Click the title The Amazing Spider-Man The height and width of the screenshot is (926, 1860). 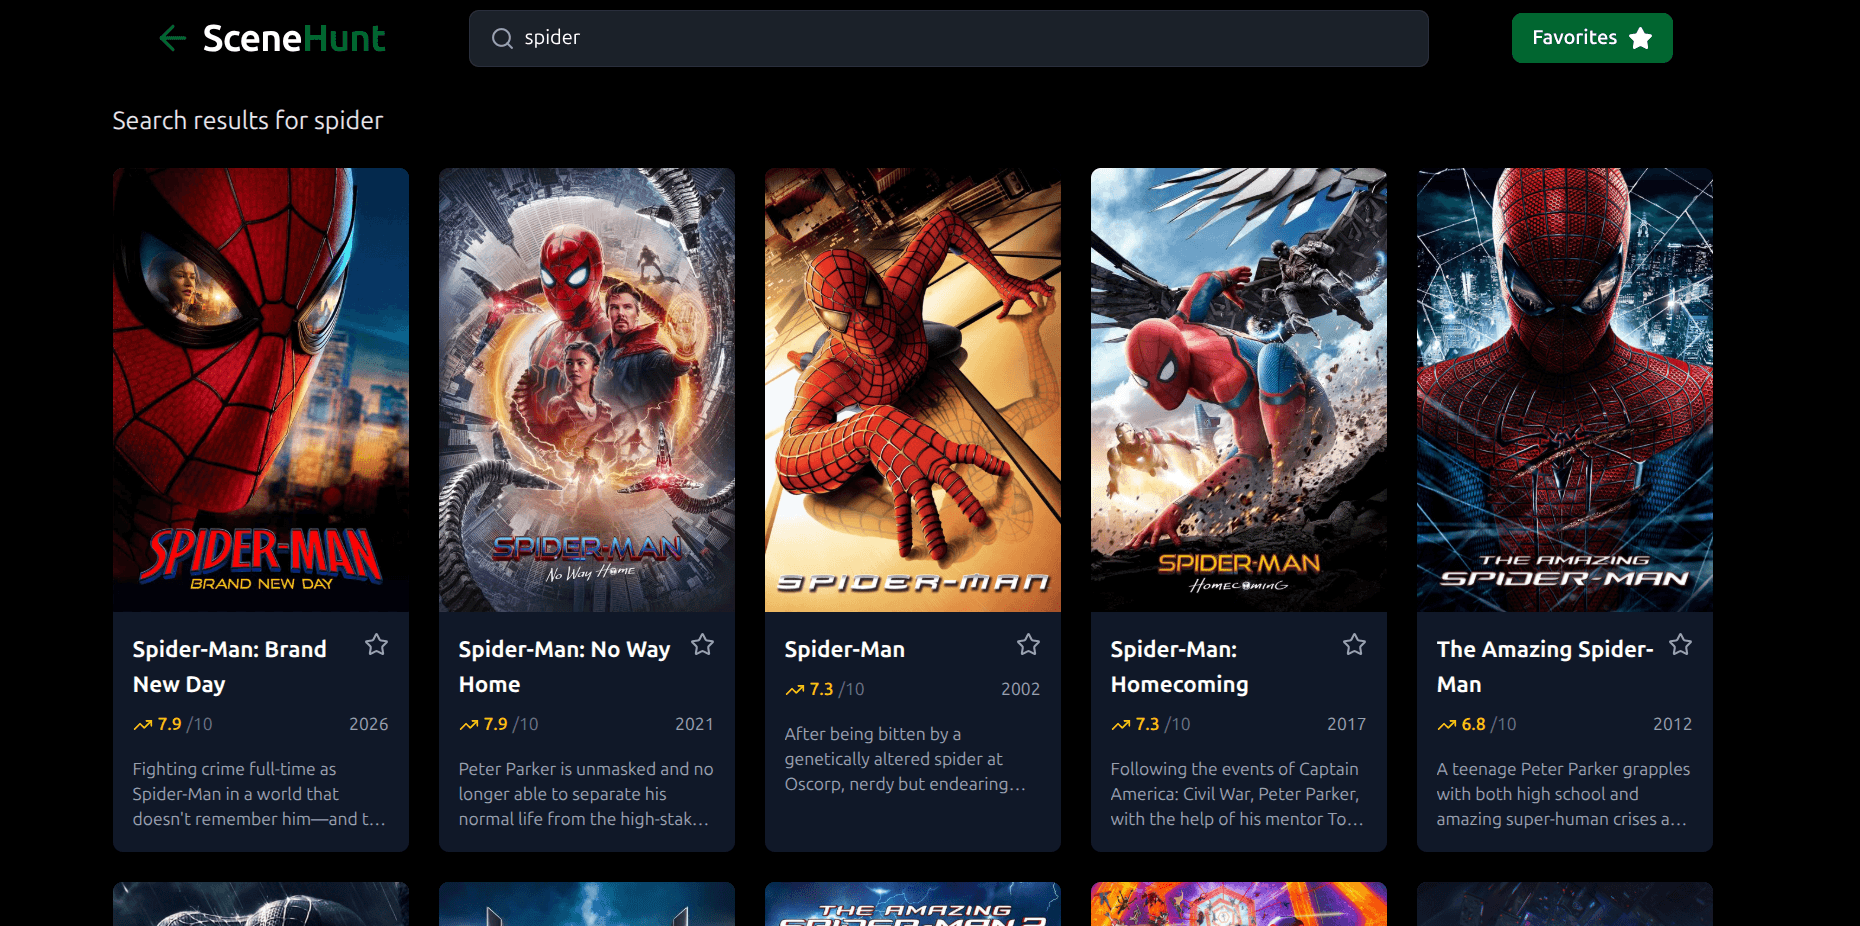point(1545,667)
